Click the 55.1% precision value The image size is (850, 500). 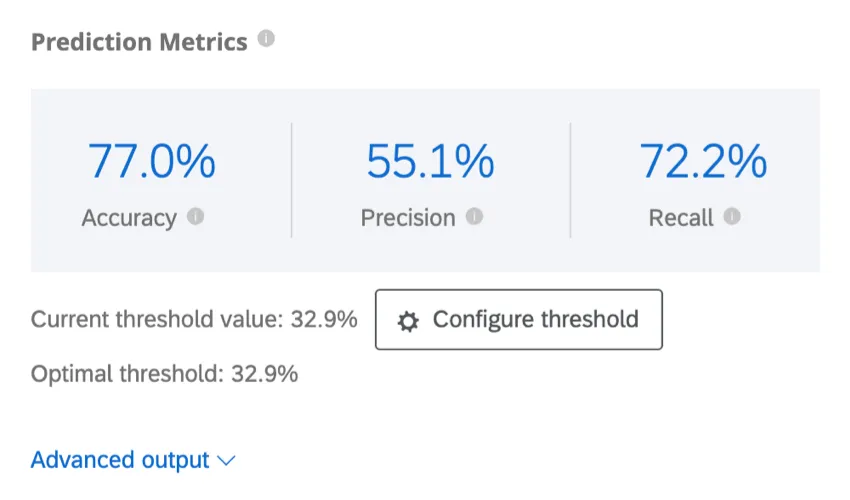click(x=430, y=161)
